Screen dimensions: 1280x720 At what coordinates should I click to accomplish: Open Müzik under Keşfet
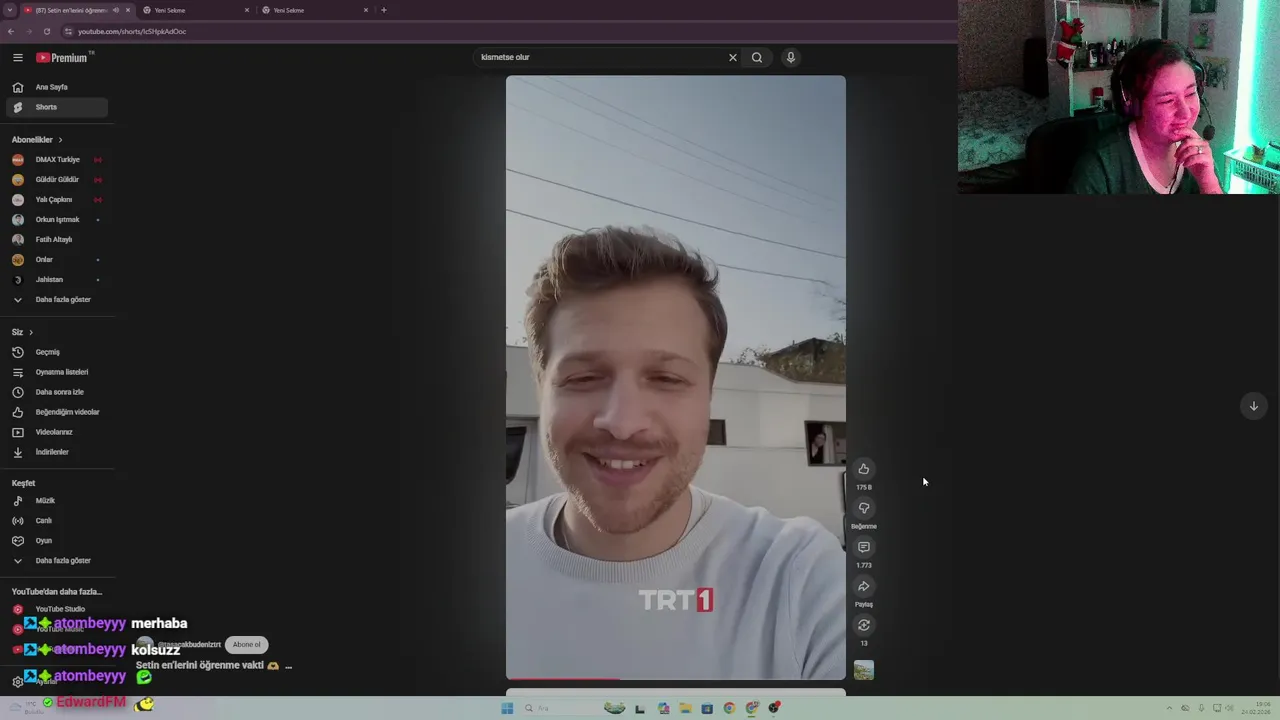[56, 501]
